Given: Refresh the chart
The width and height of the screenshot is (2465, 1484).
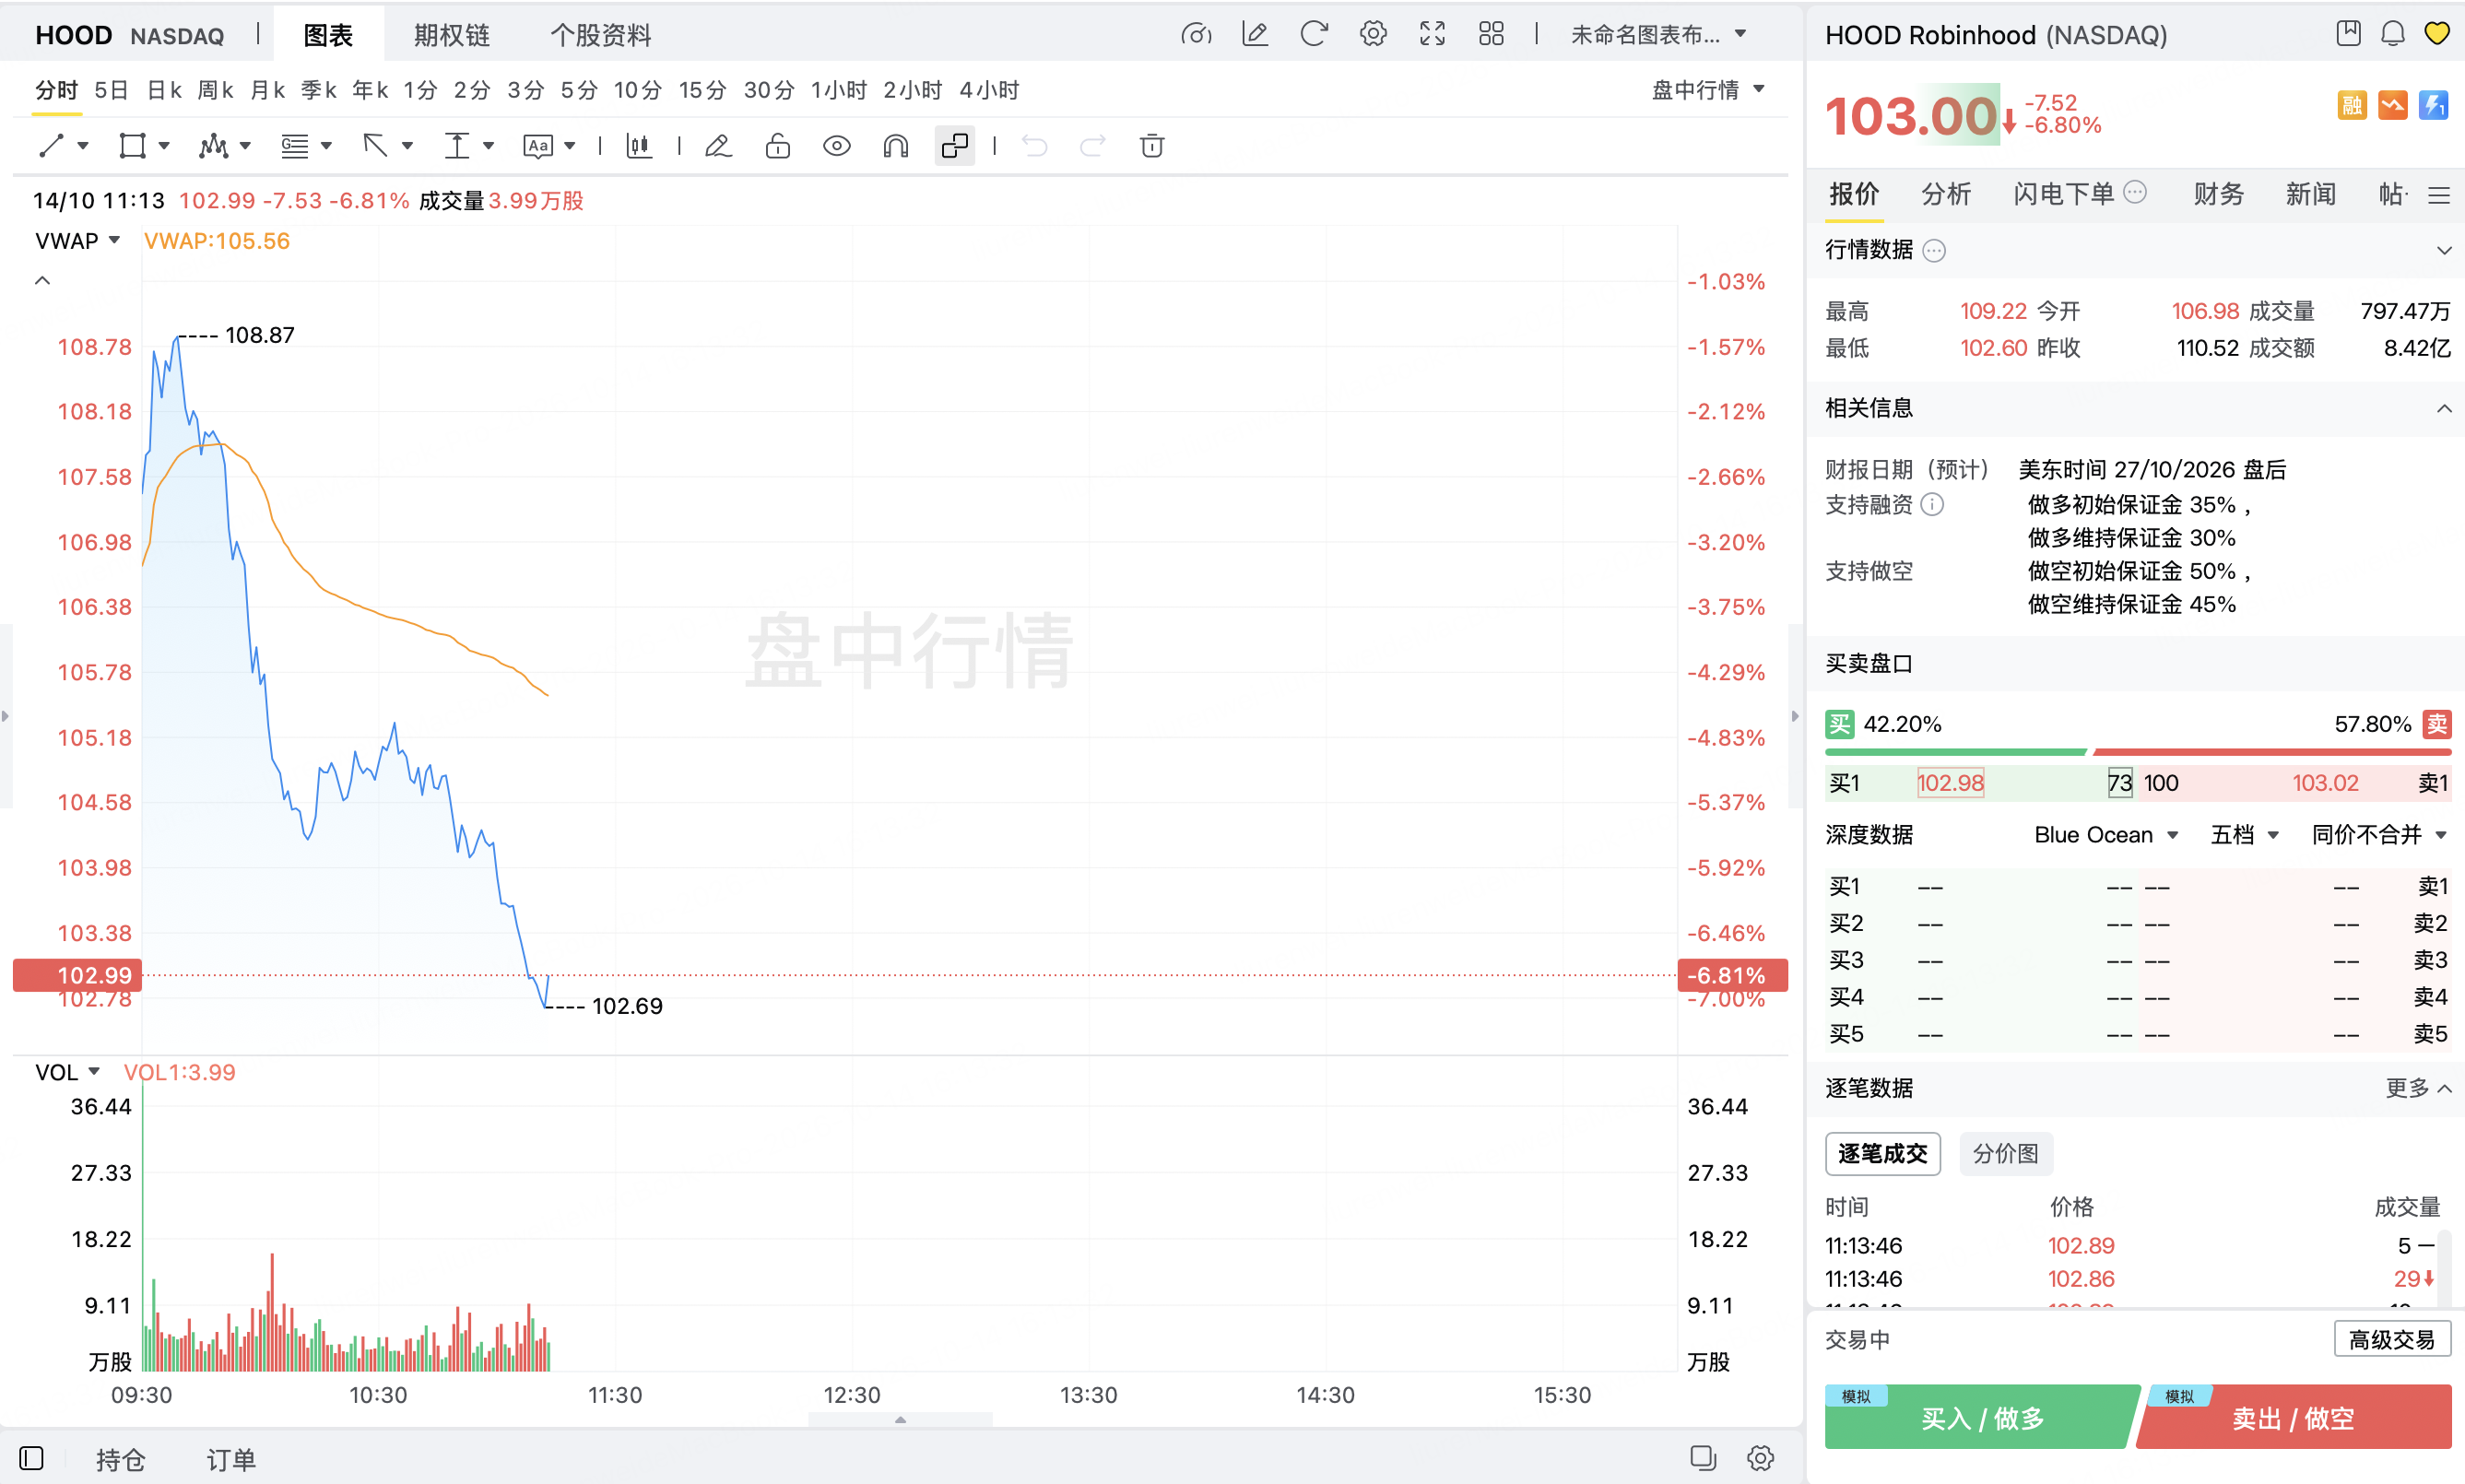Looking at the screenshot, I should (1314, 34).
